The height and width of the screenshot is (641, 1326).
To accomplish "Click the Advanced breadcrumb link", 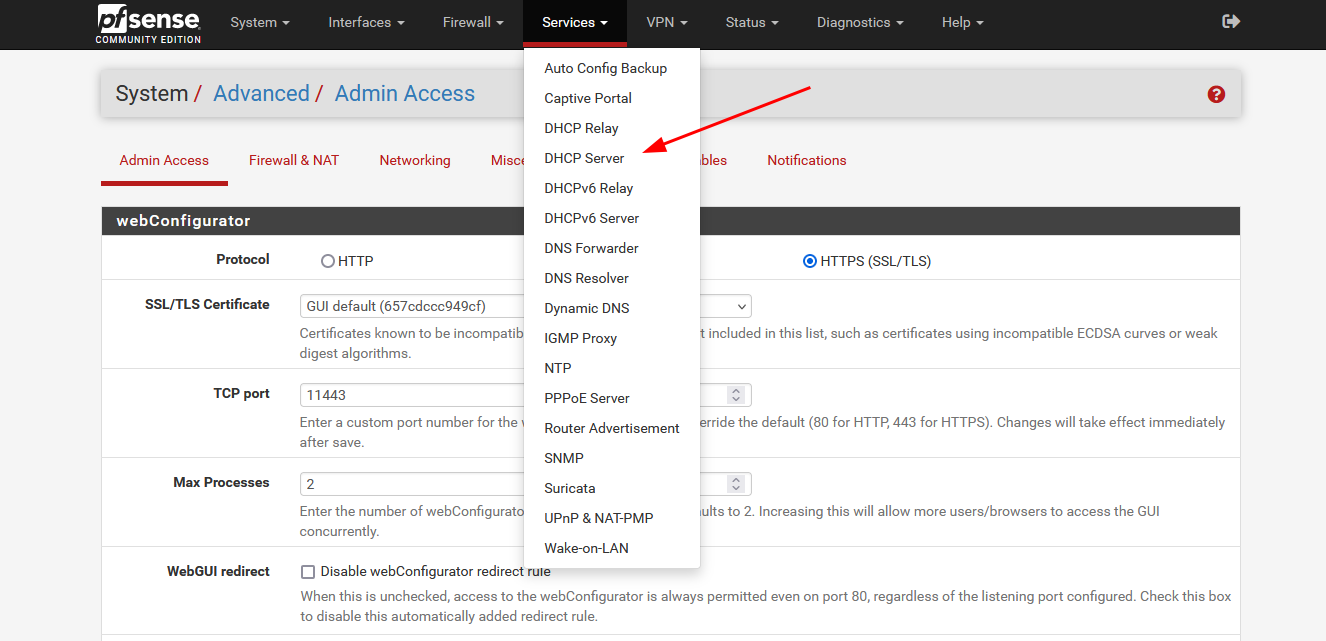I will point(261,94).
